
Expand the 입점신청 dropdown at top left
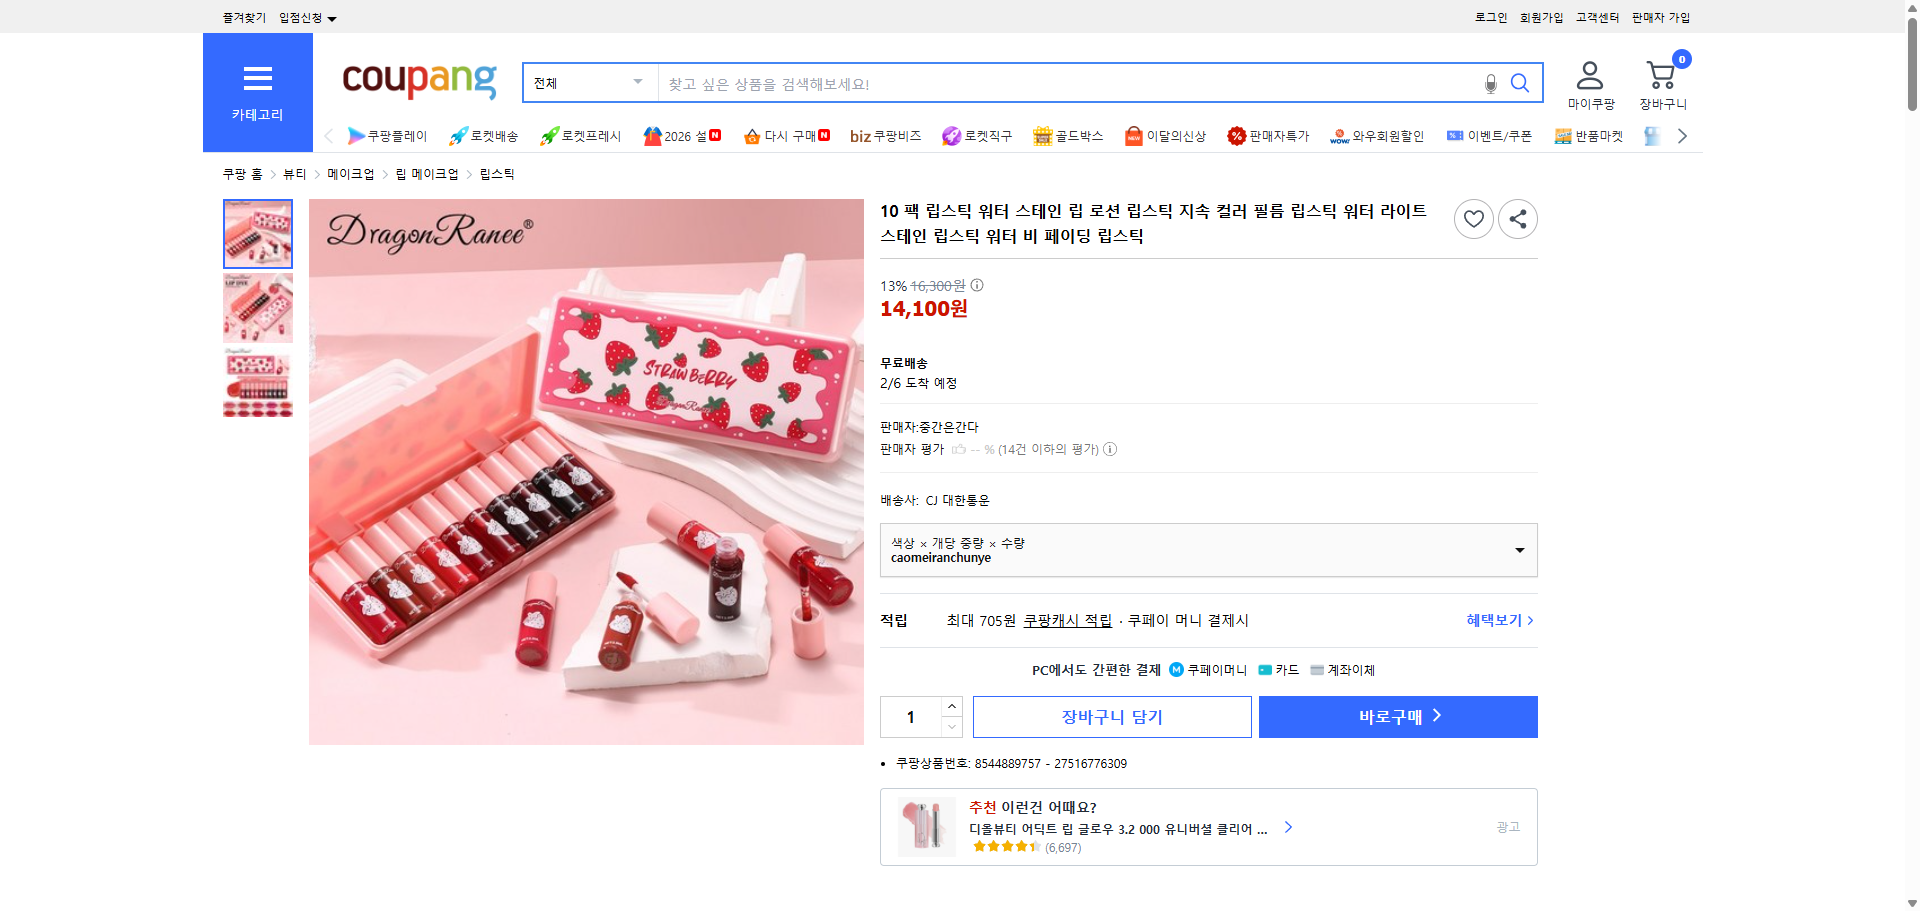click(305, 17)
